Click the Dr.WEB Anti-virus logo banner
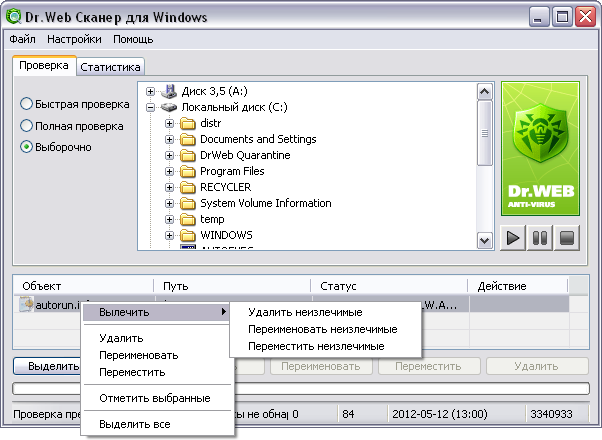This screenshot has height=440, width=602. (540, 149)
